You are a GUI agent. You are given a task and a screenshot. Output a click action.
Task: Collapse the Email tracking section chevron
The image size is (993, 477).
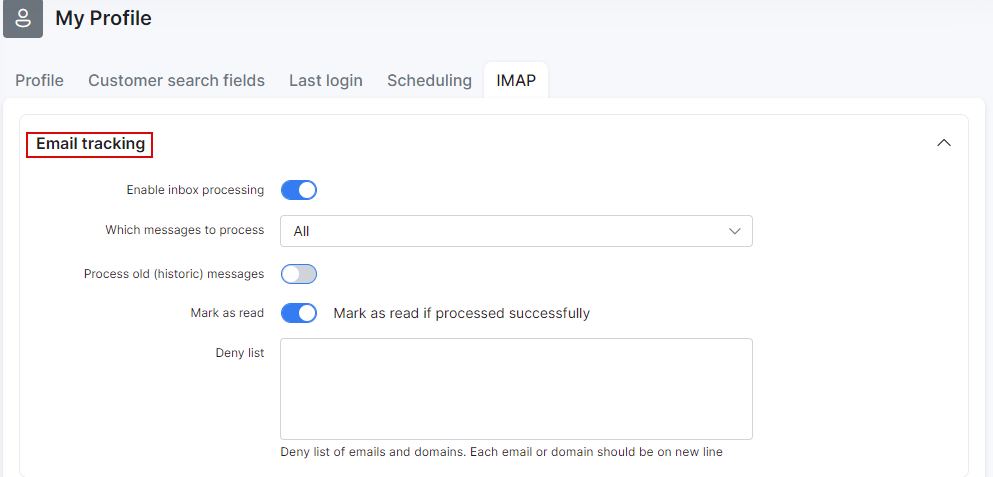[944, 143]
